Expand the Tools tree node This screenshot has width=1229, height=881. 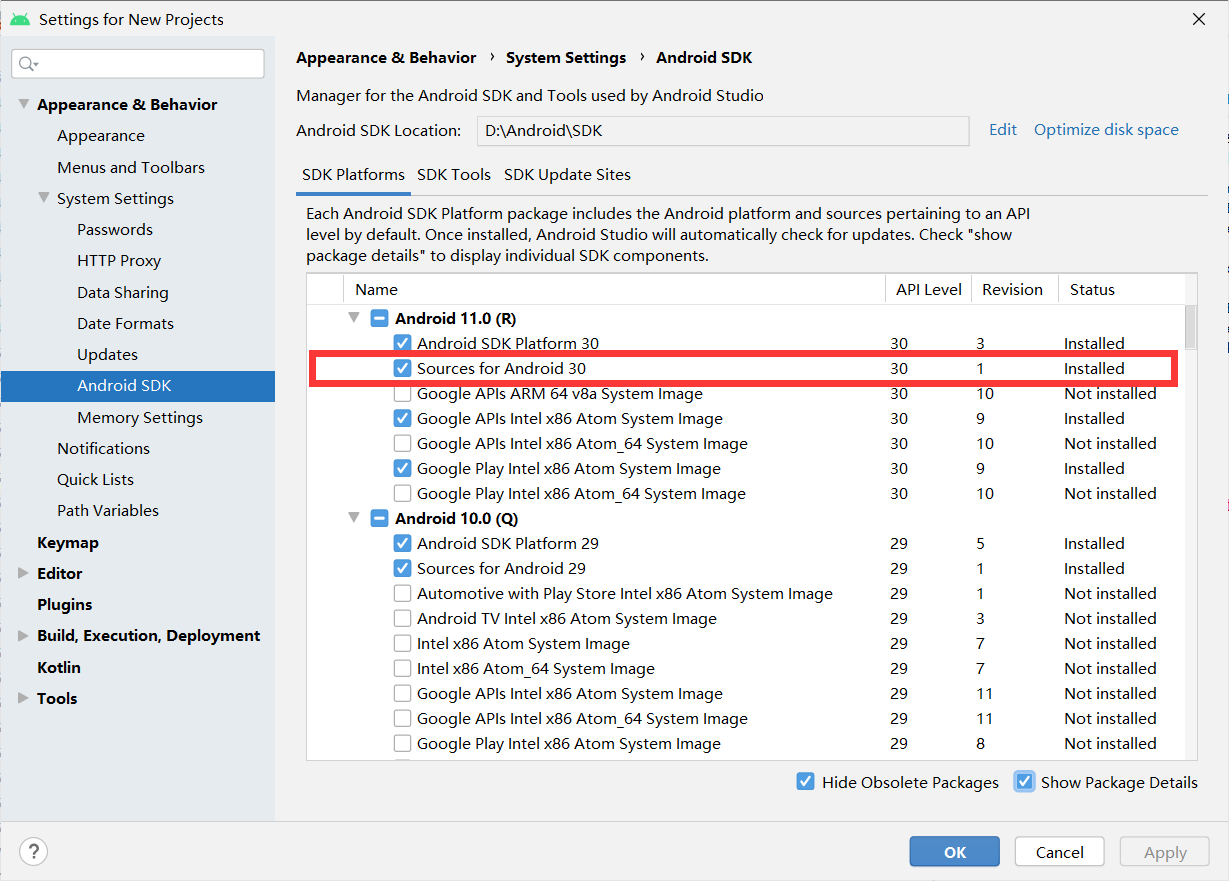tap(23, 699)
